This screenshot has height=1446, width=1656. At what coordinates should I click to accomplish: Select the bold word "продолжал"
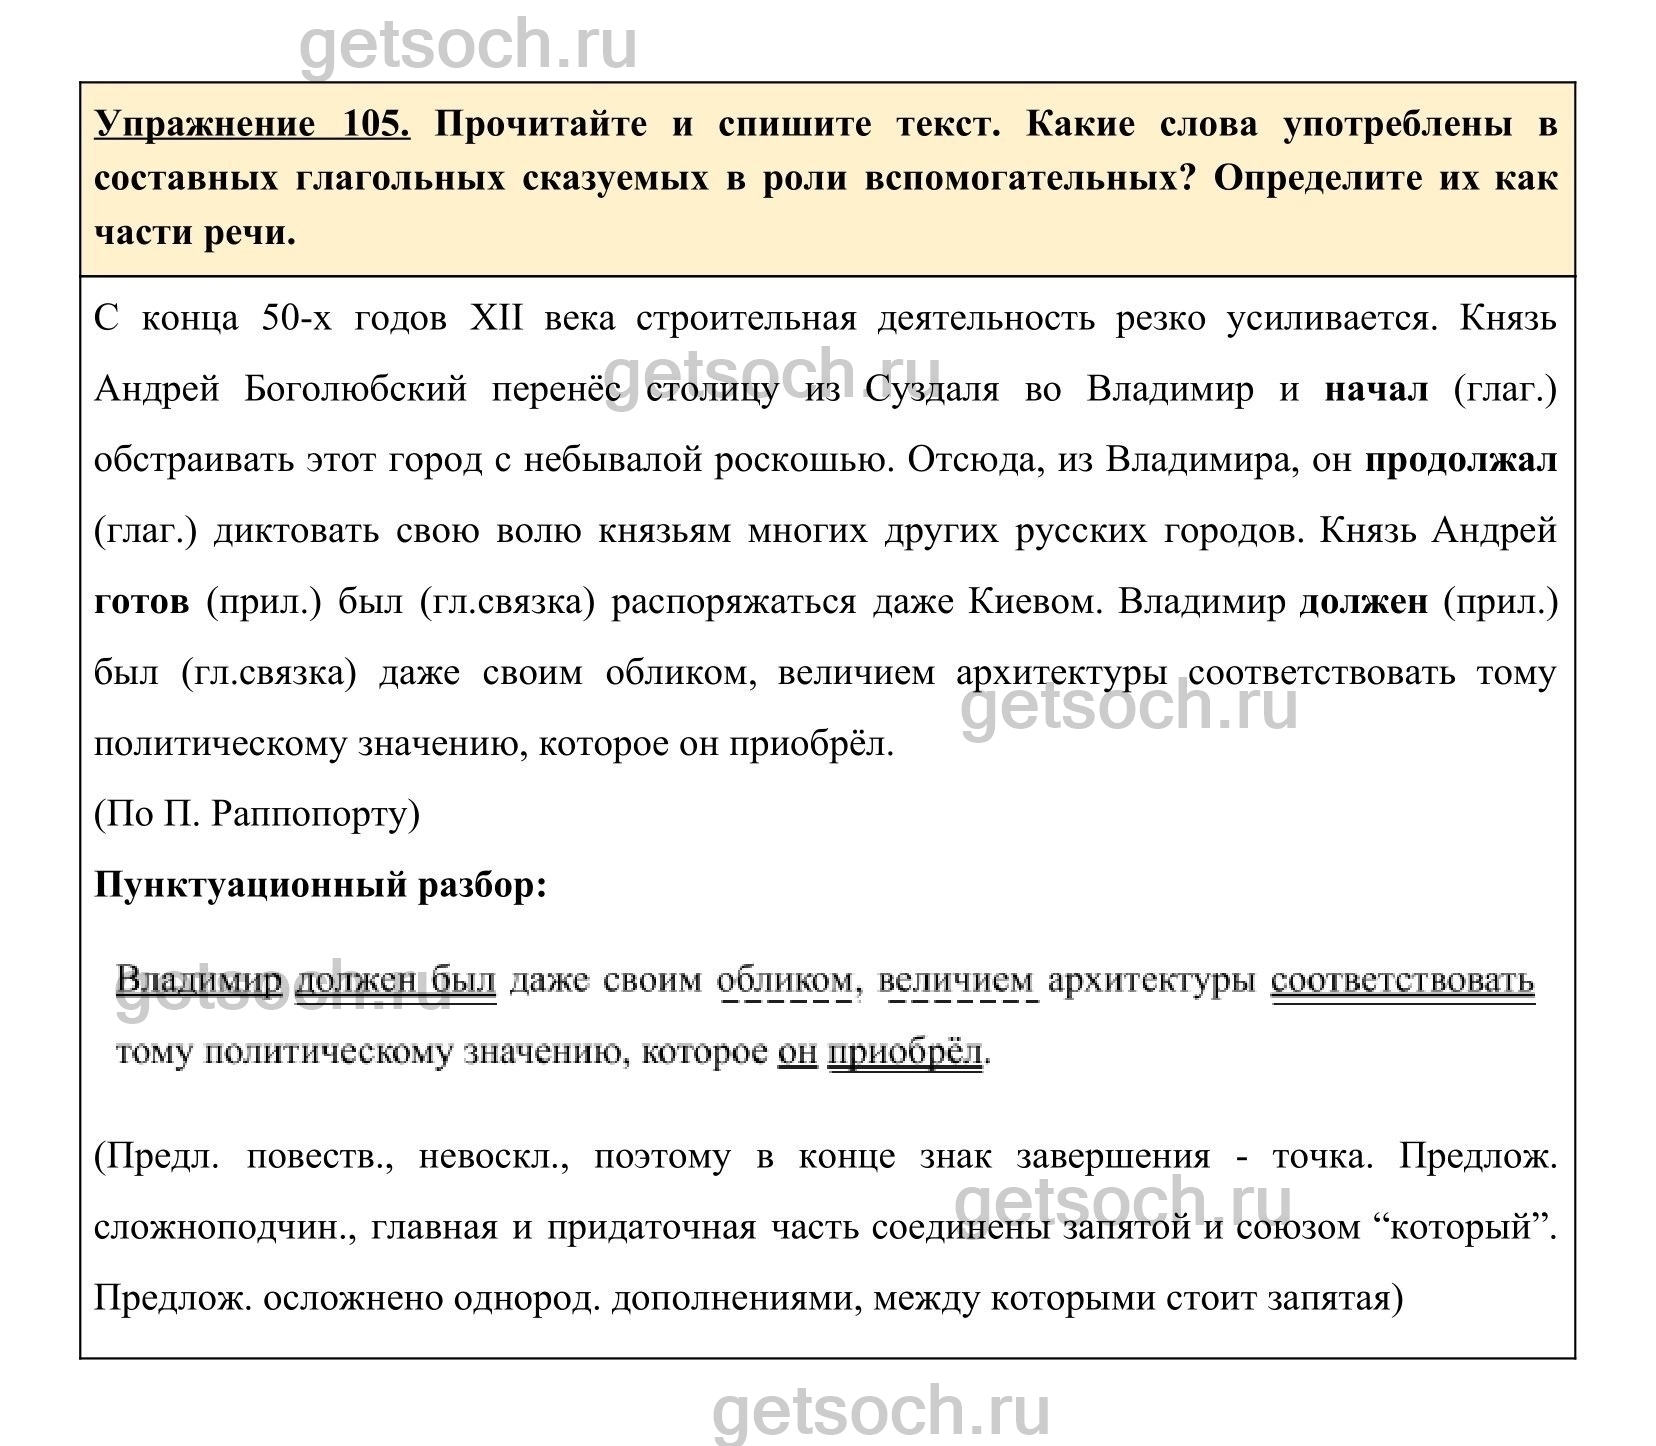1461,461
